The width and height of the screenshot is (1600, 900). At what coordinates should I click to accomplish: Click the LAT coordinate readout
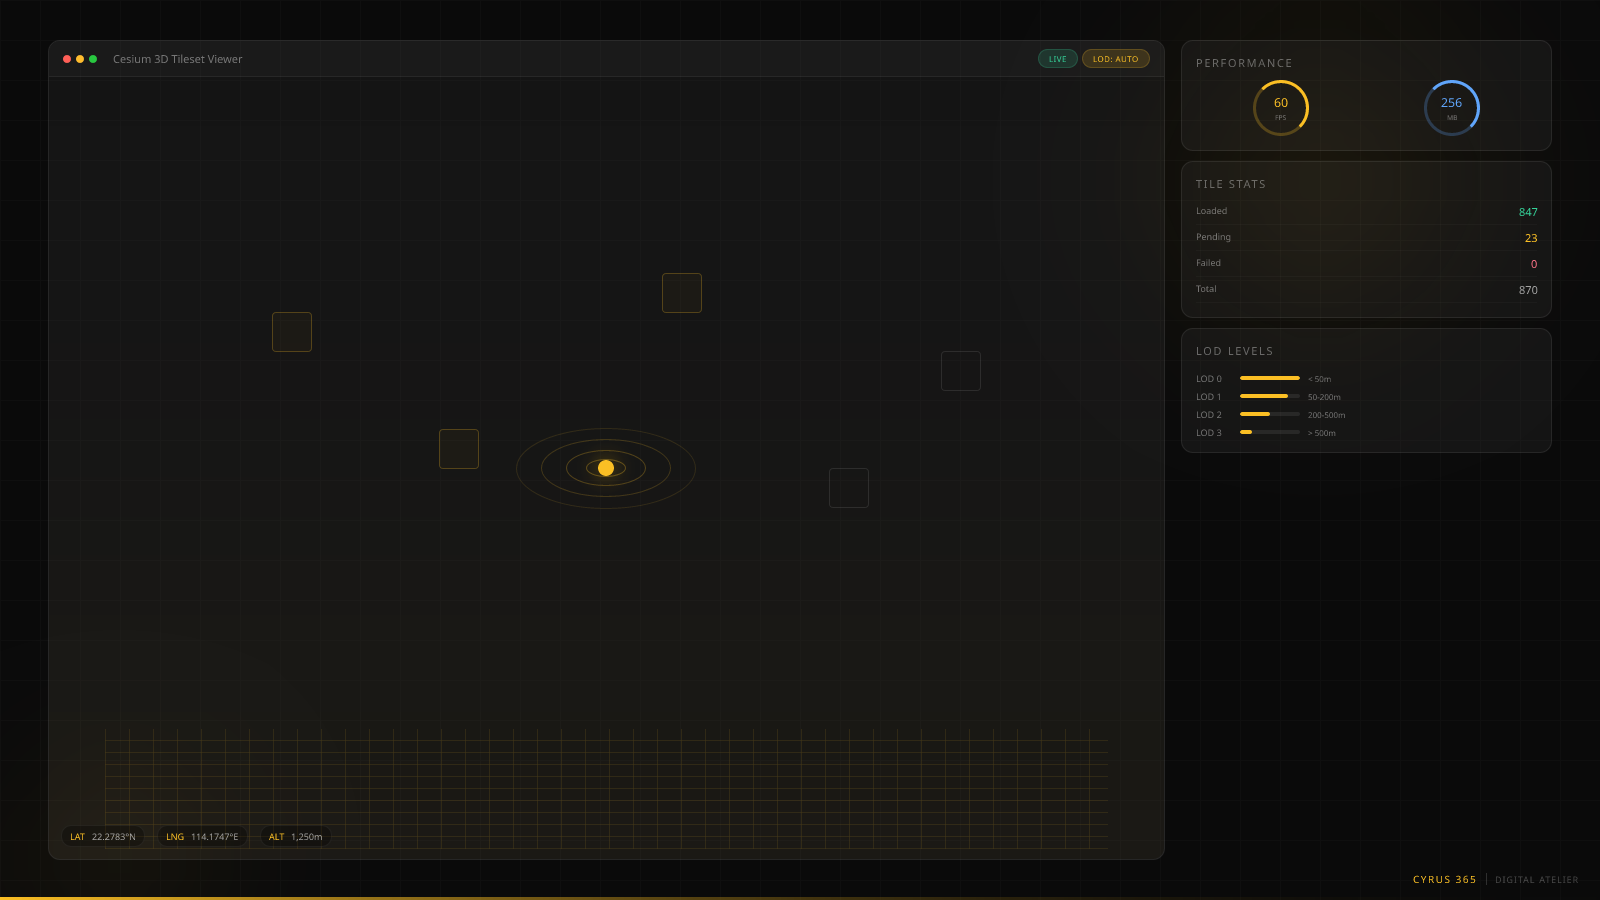click(103, 837)
